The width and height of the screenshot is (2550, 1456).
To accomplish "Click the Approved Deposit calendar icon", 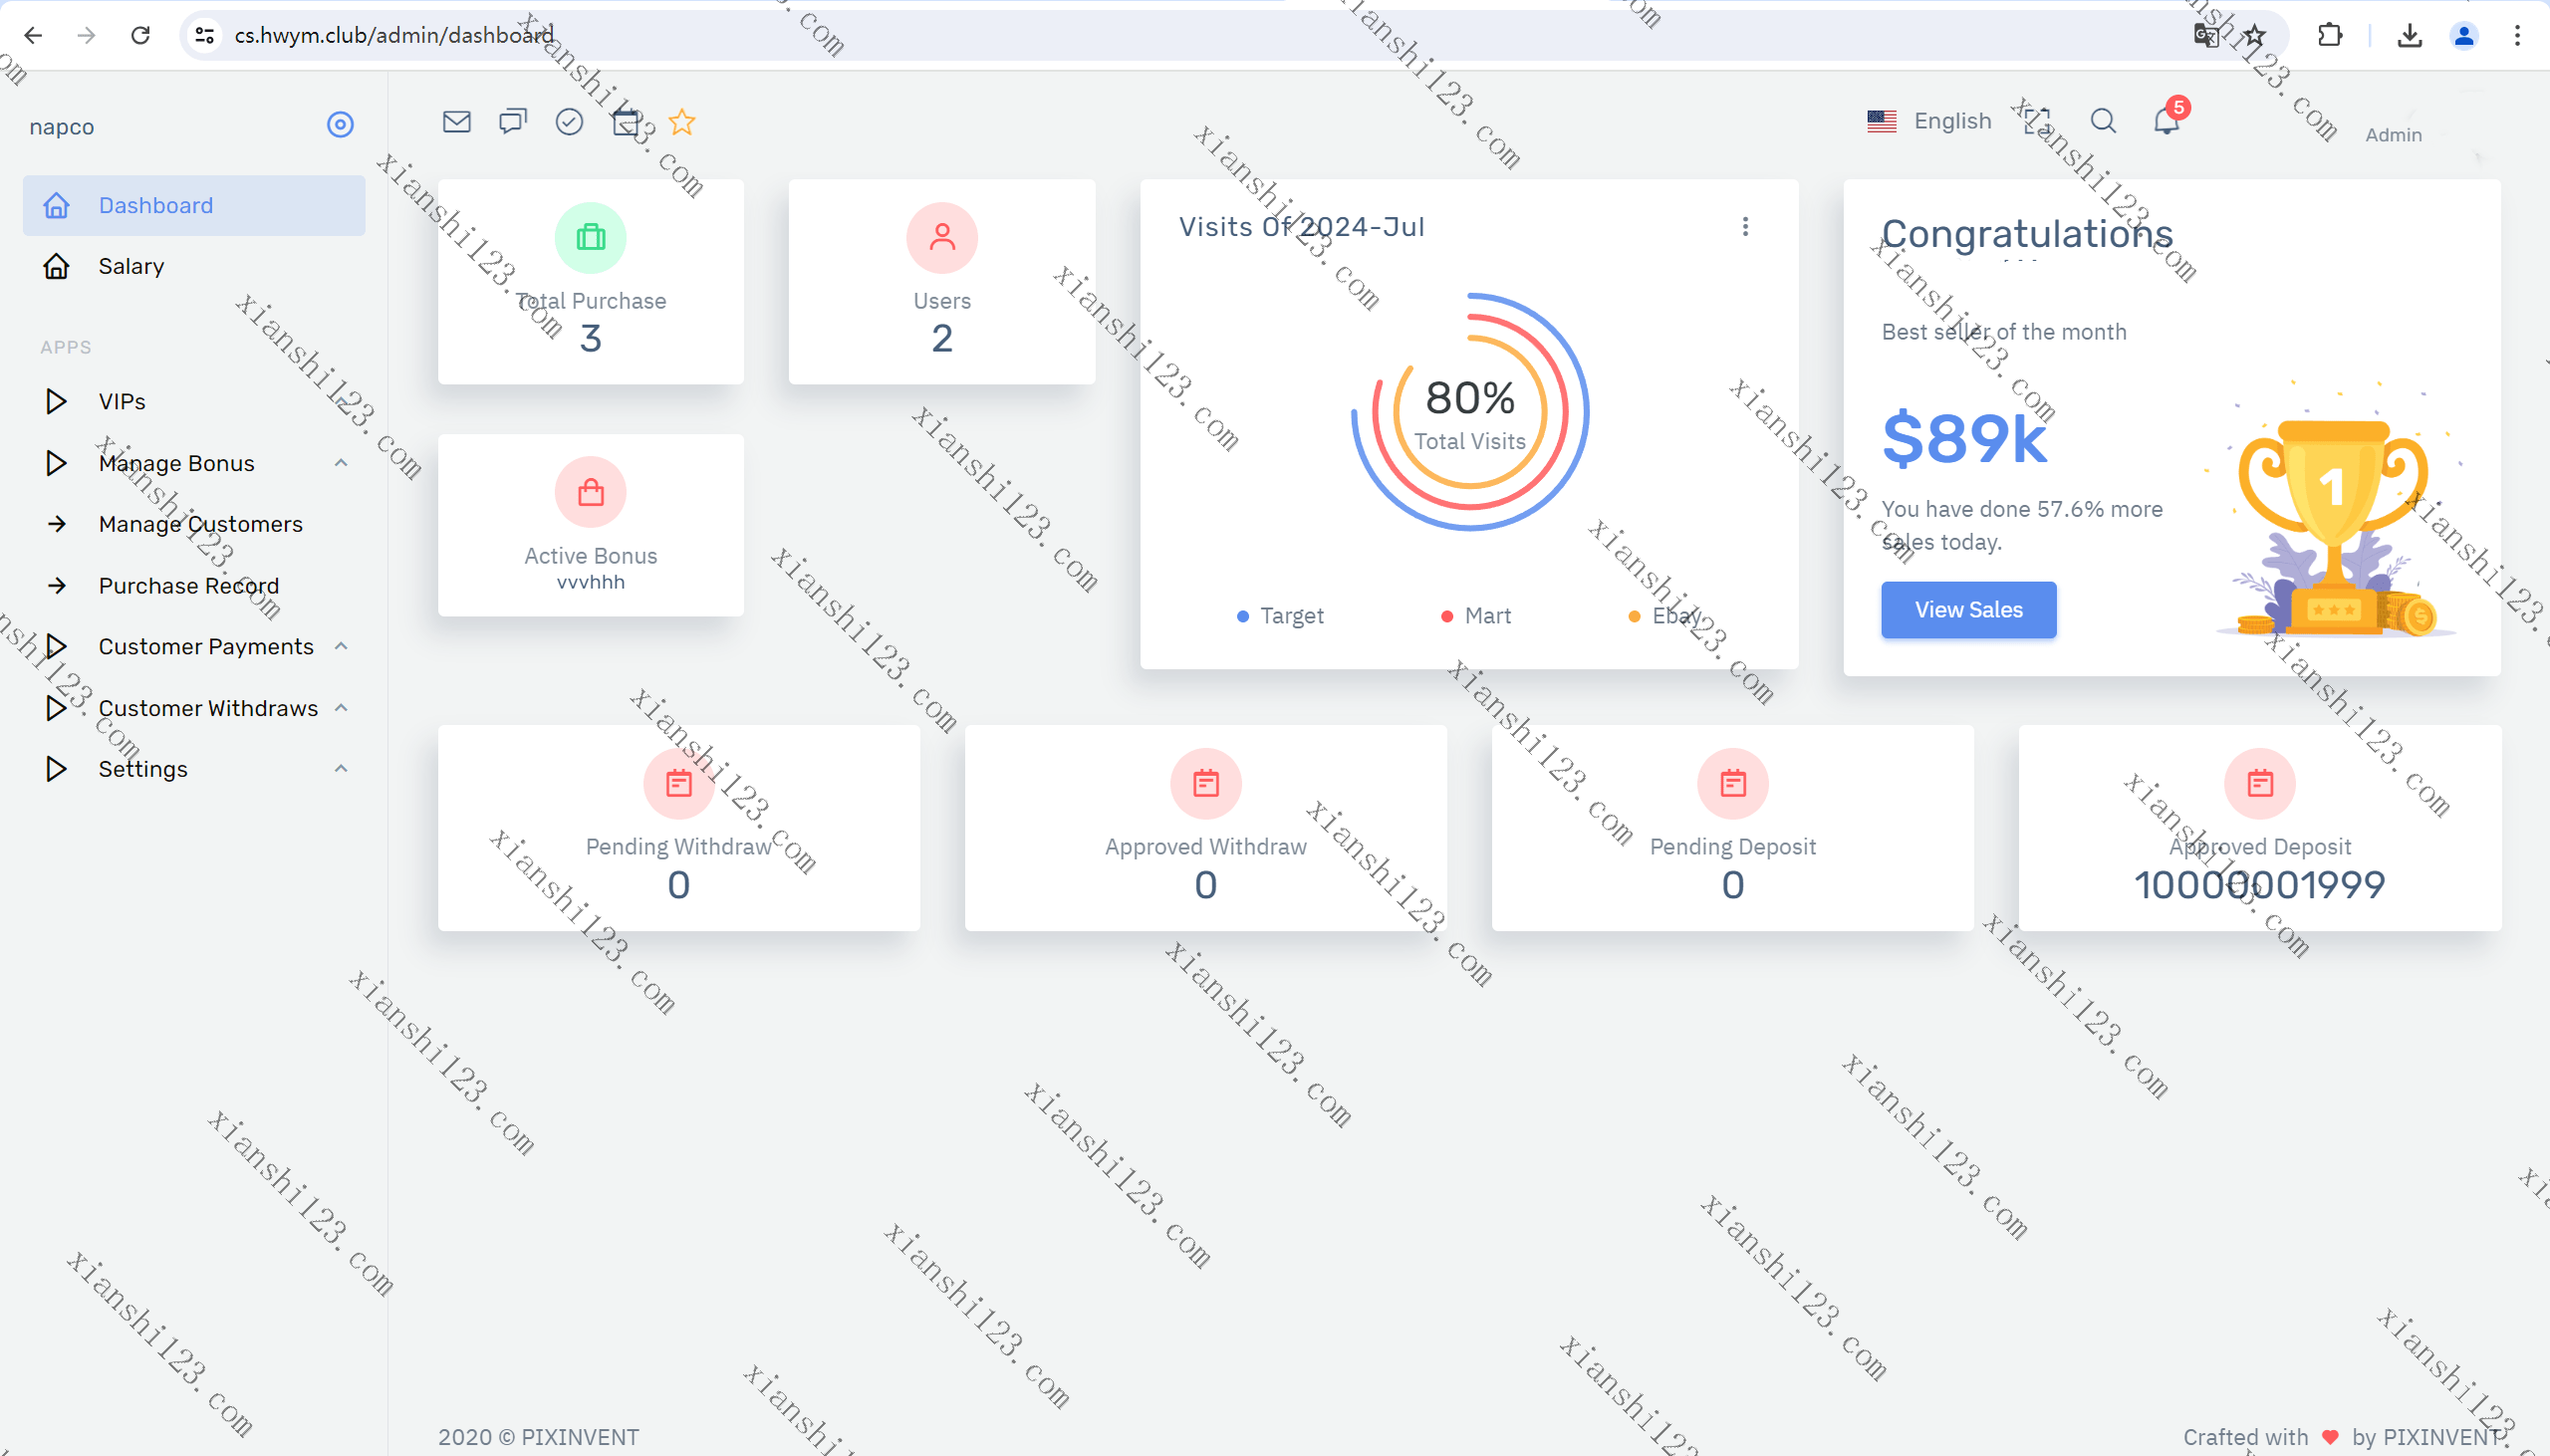I will [2259, 784].
